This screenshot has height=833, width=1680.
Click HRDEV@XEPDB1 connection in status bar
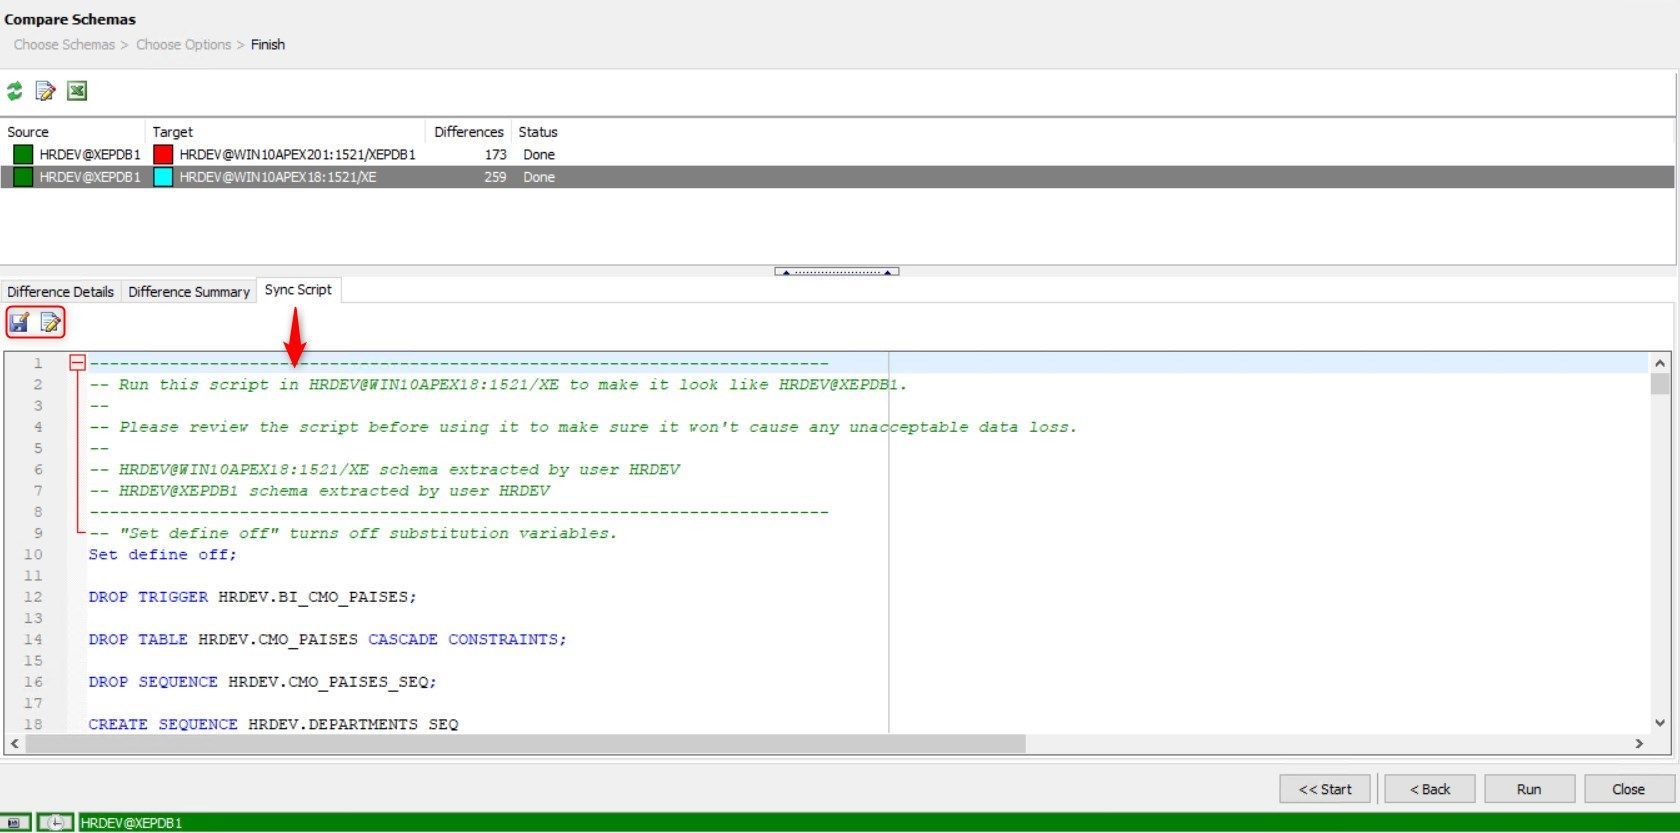(131, 823)
